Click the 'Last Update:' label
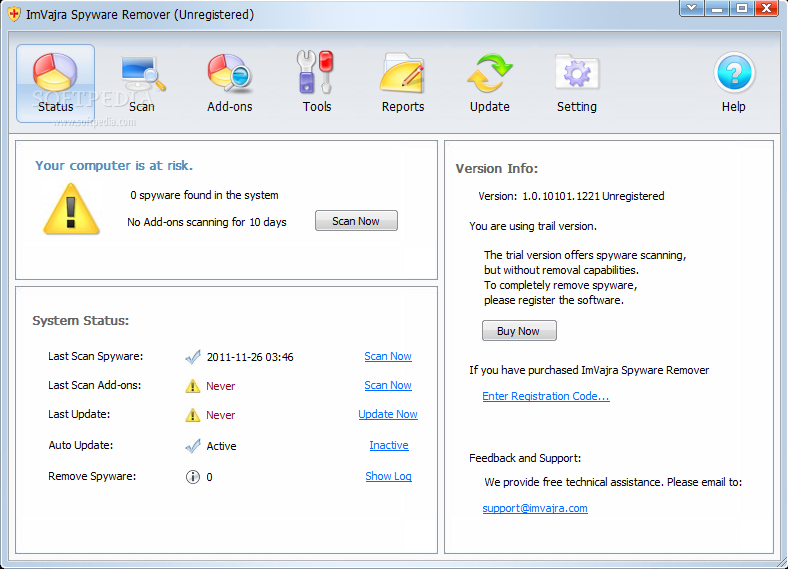This screenshot has width=788, height=569. tap(79, 414)
